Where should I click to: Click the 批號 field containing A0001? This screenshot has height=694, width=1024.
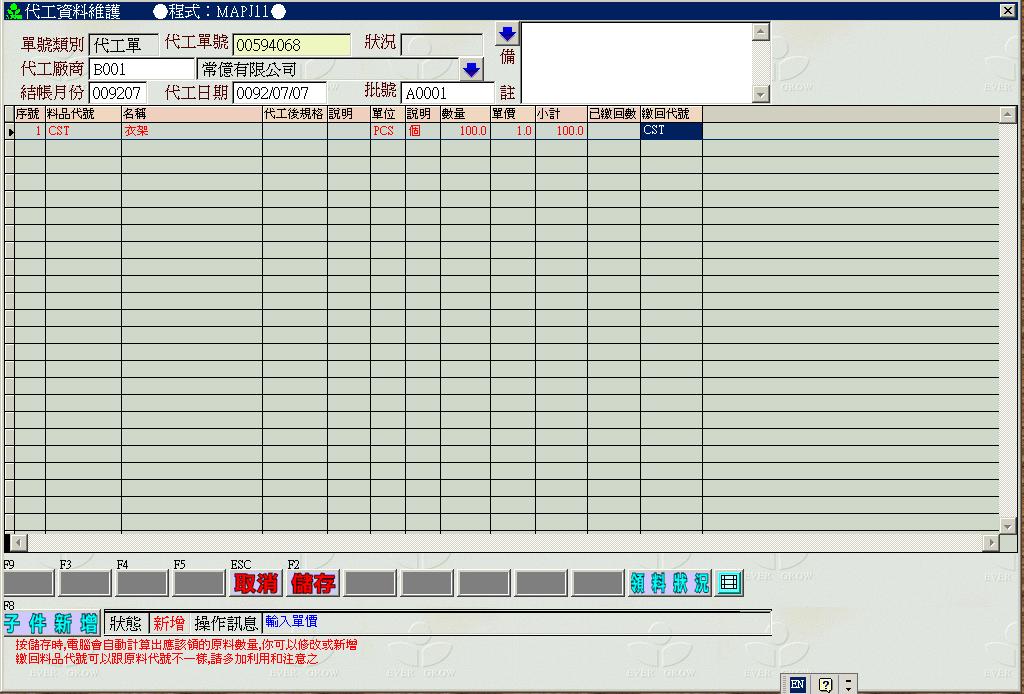pos(447,93)
